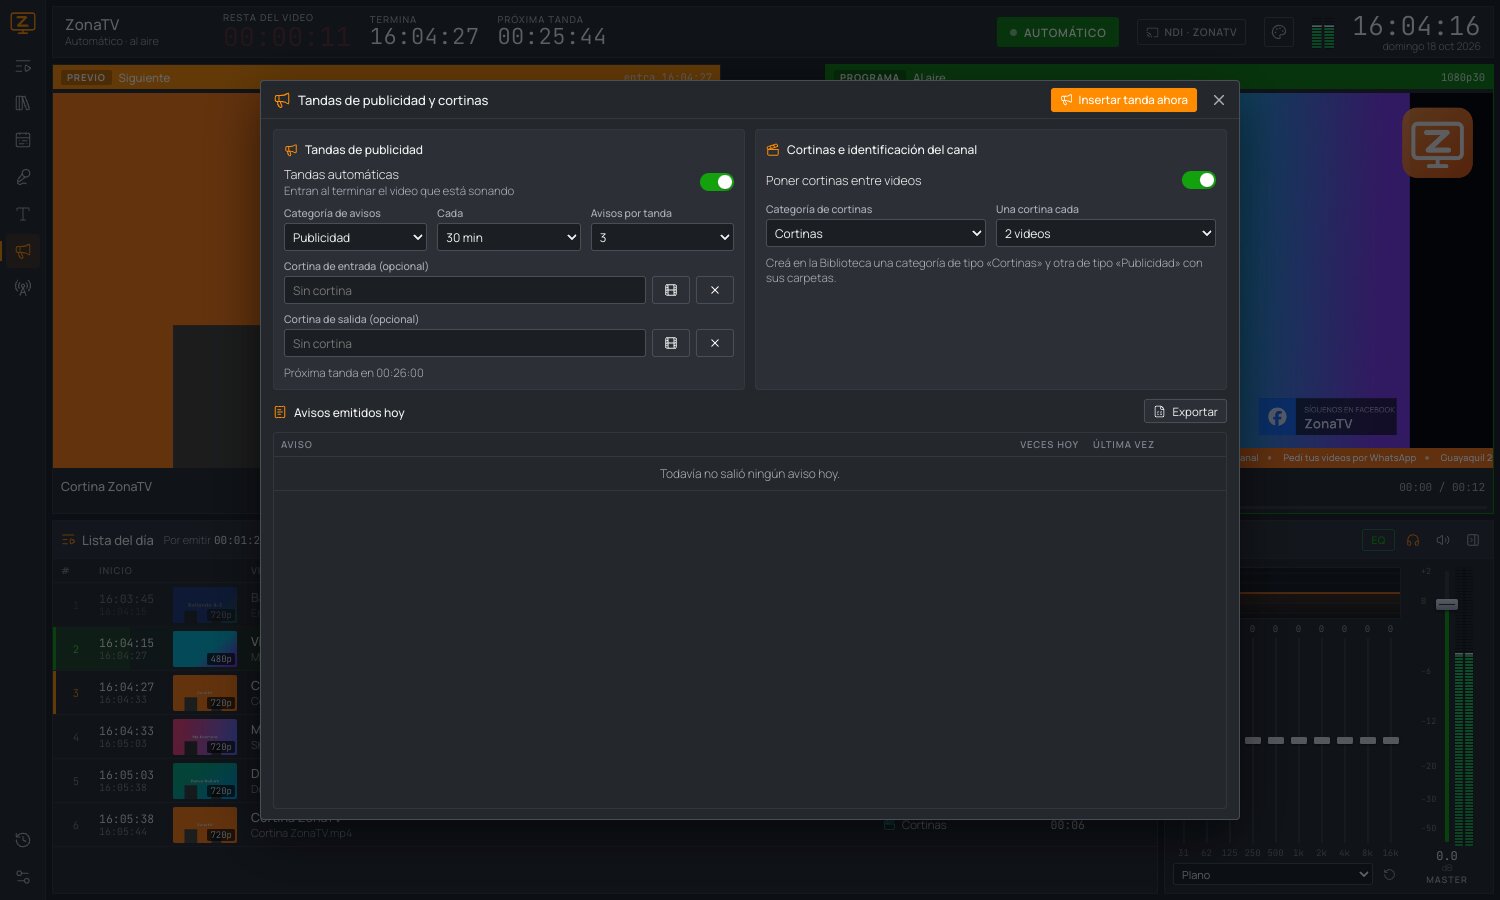Open the settings sliders sidebar item
The width and height of the screenshot is (1500, 900).
pyautogui.click(x=23, y=877)
